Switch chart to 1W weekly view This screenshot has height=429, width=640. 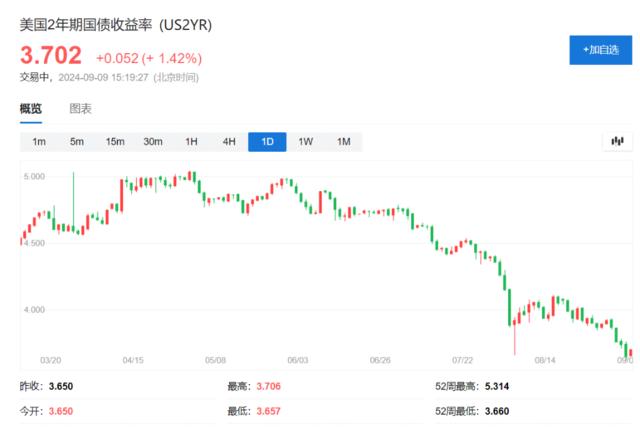[x=305, y=142]
